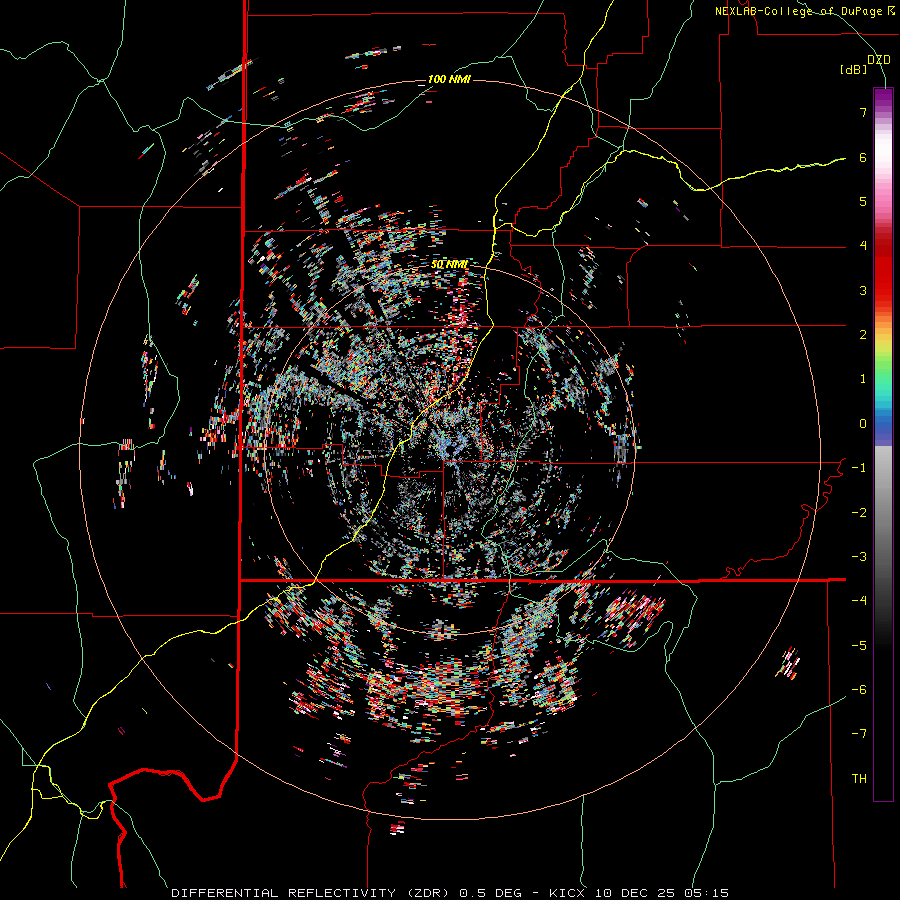The height and width of the screenshot is (900, 900).
Task: Click the KICX station identifier in the footer
Action: [x=567, y=893]
